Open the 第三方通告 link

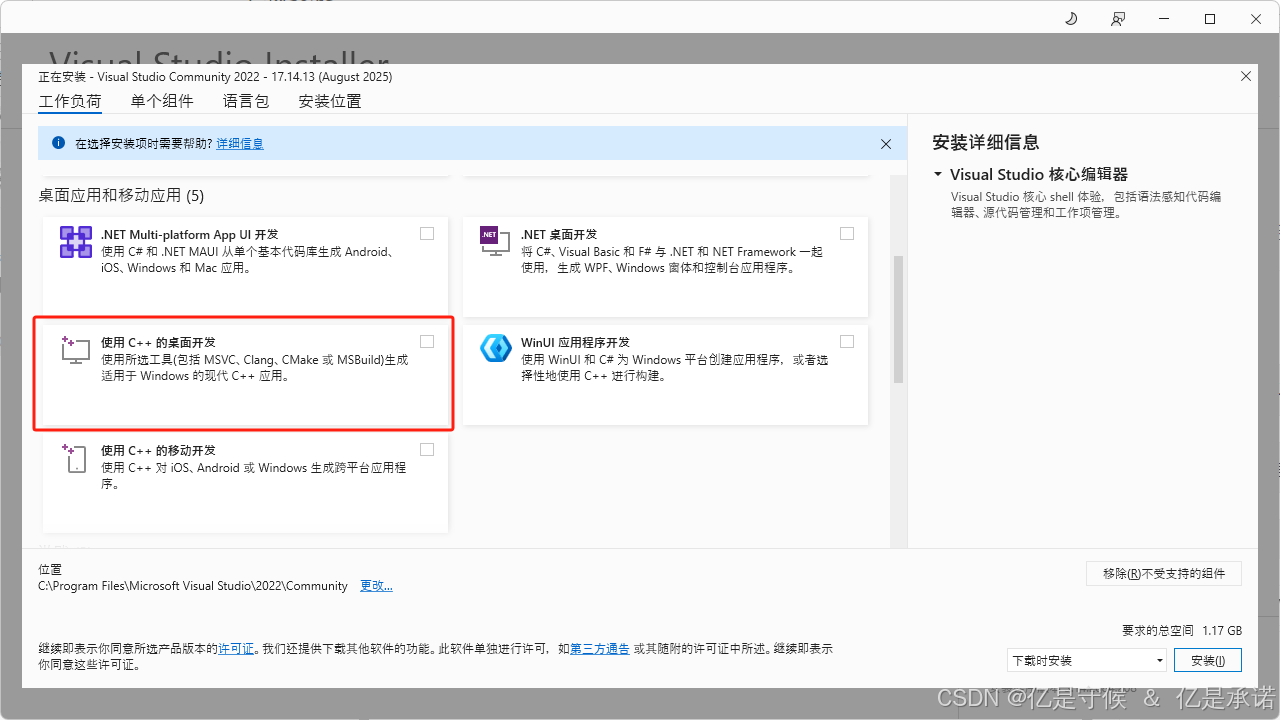pos(600,649)
